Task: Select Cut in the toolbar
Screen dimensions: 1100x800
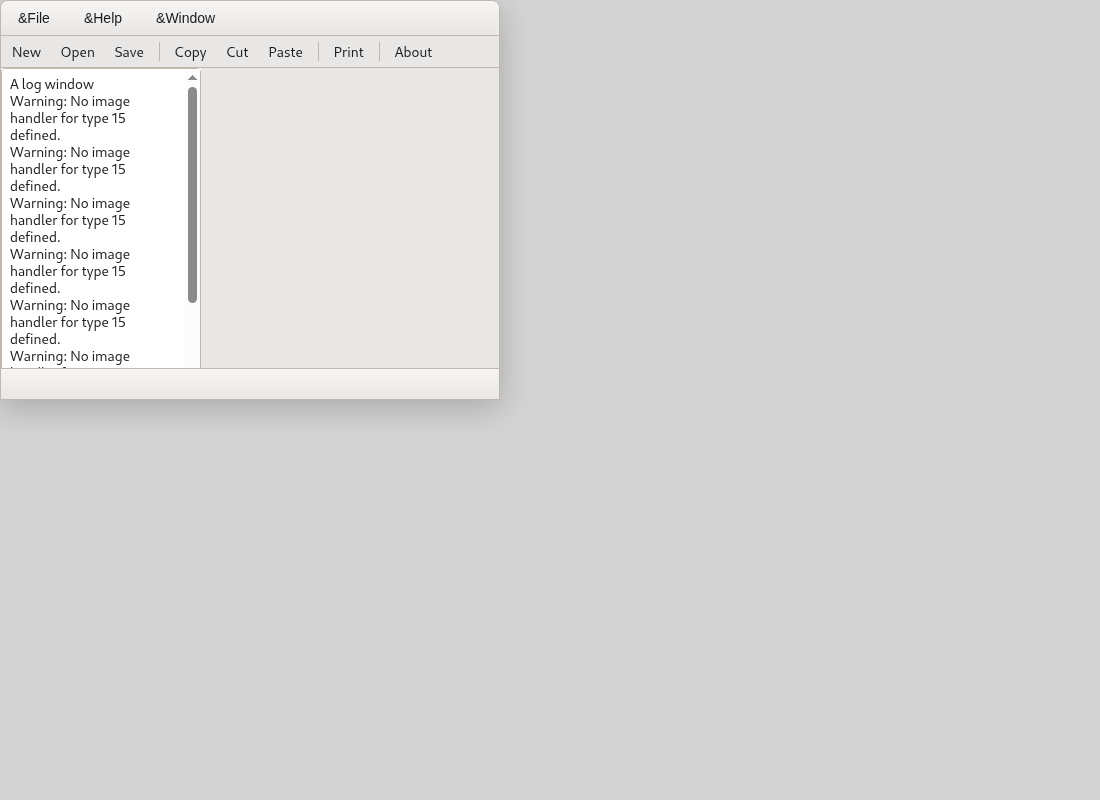Action: coord(237,52)
